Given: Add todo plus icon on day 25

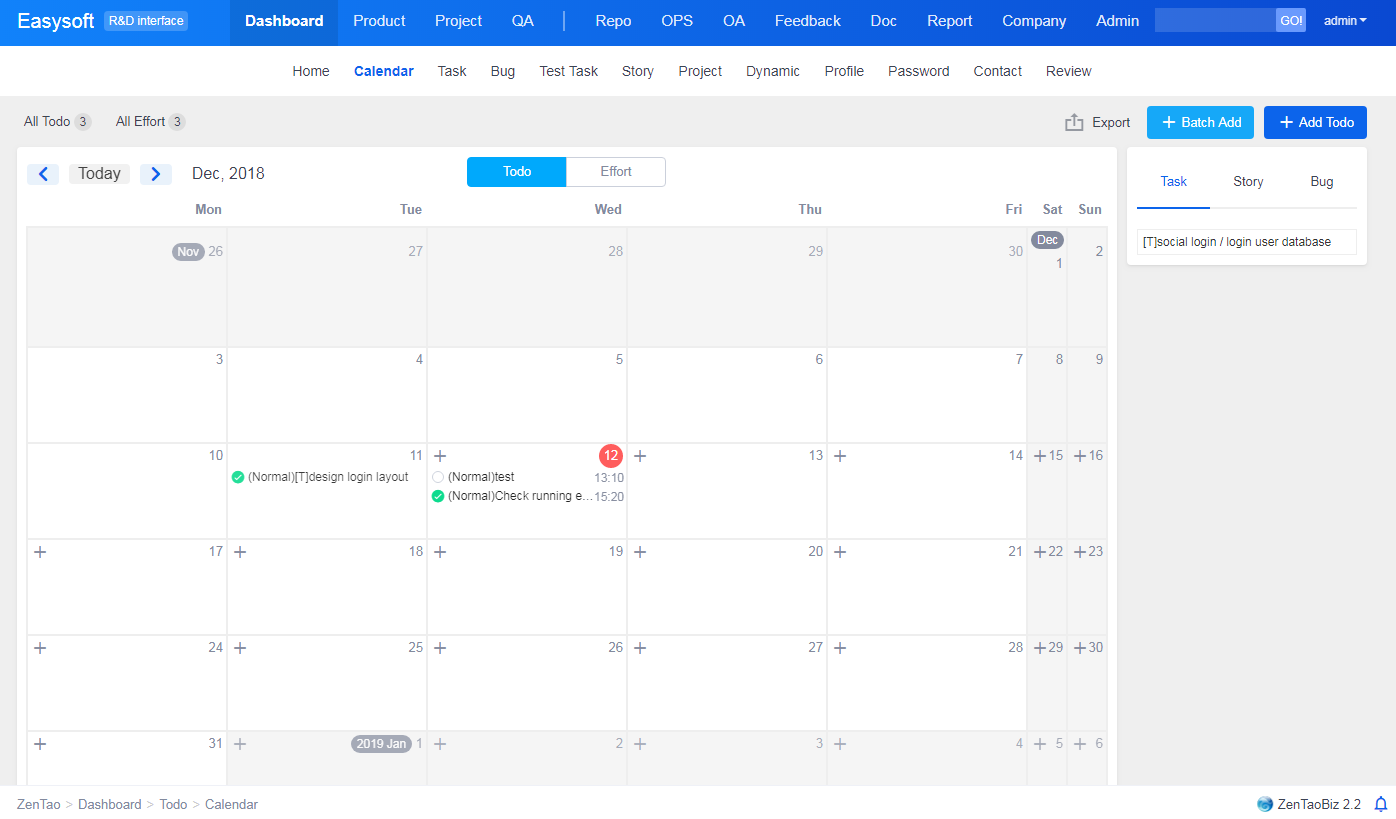Looking at the screenshot, I should coord(240,648).
